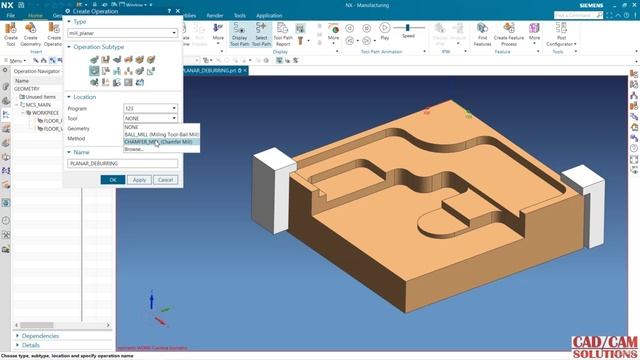Select last operation subtype icon in bottom row
640x360 pixels.
tap(140, 82)
